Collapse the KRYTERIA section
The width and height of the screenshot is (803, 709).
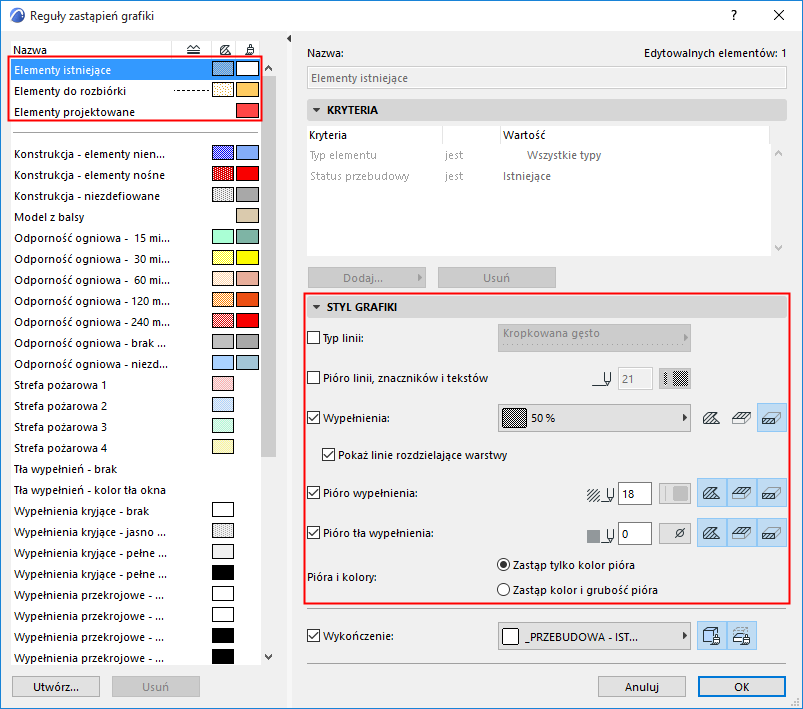point(316,110)
